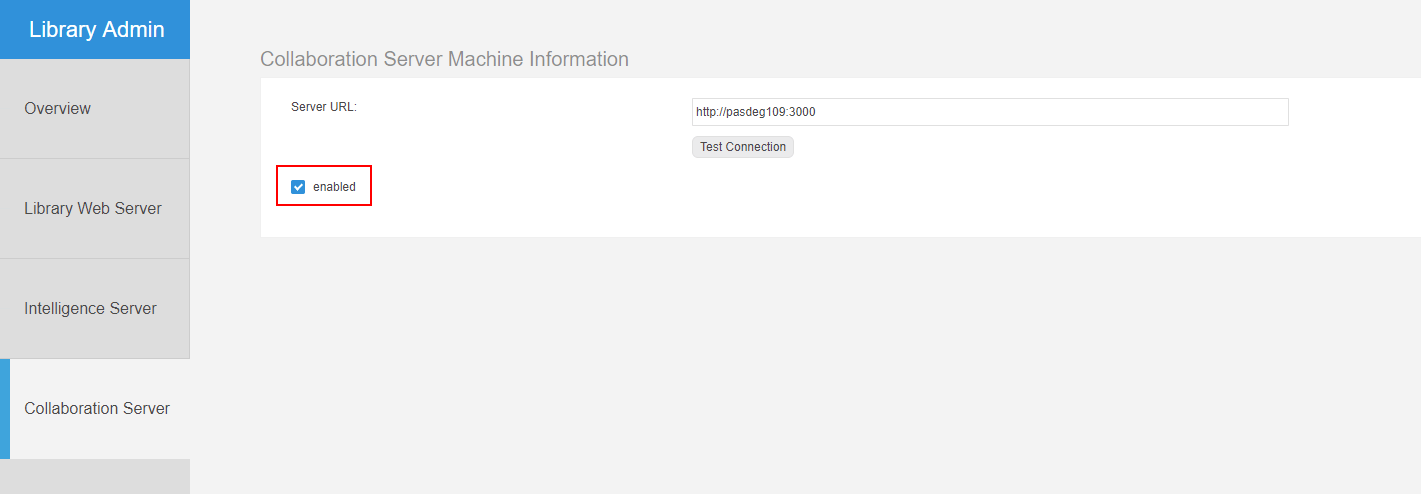Select the partially visible tab below Collaboration Server

click(94, 477)
